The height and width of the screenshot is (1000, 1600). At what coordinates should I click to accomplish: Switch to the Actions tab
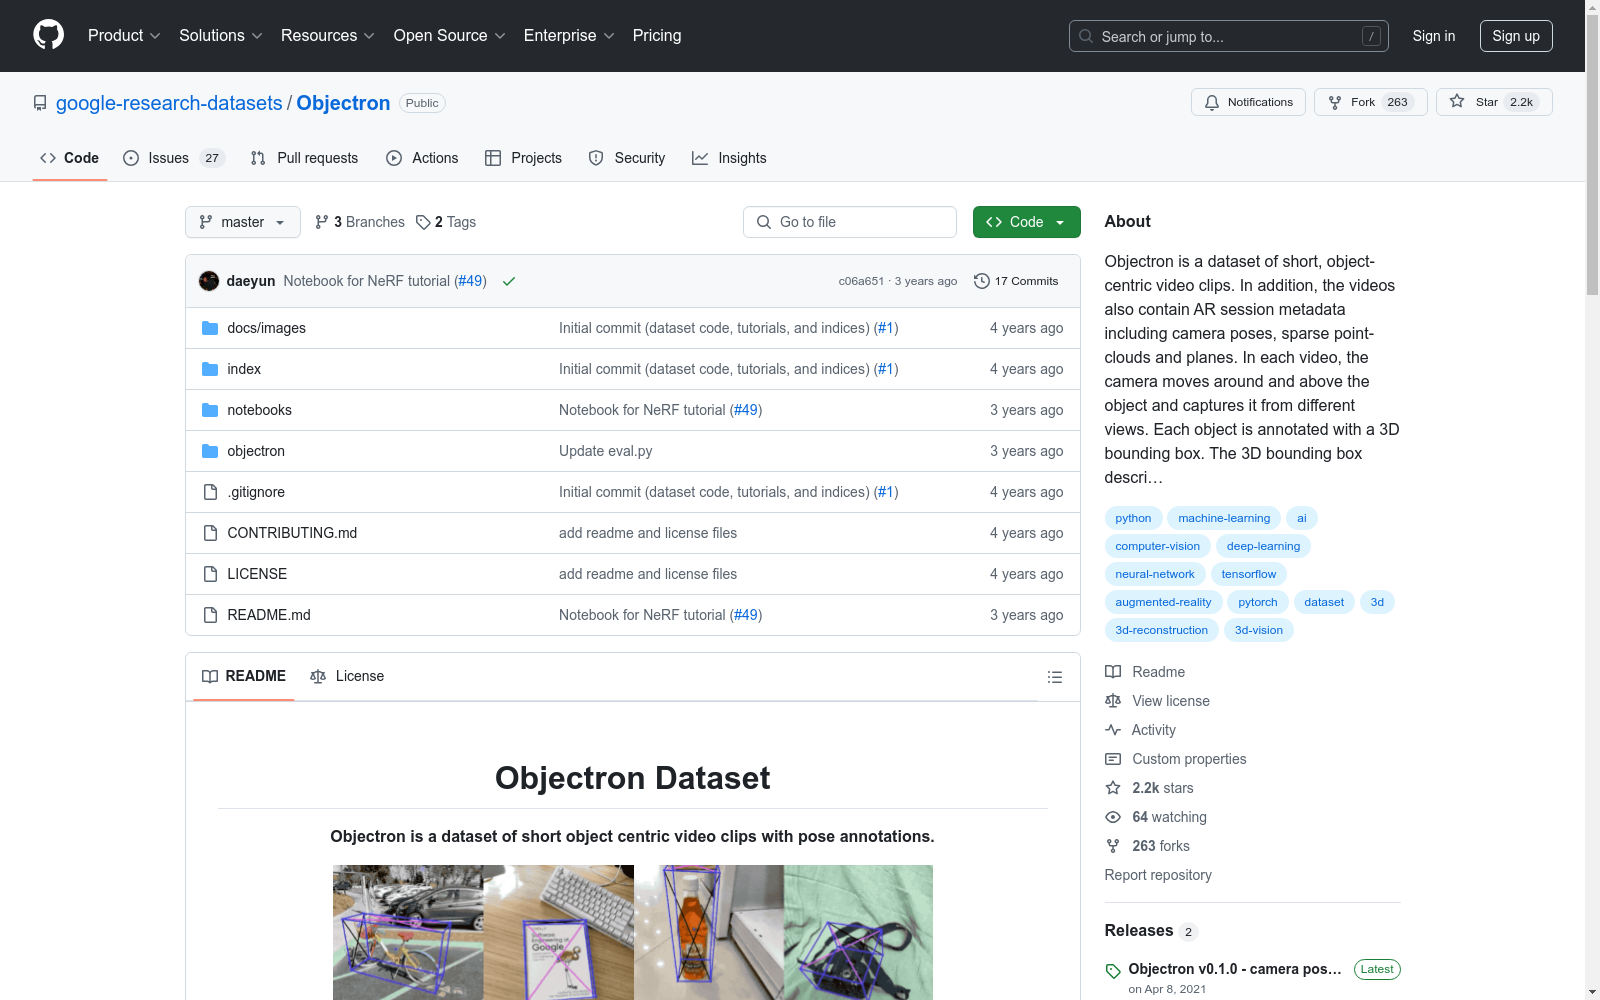pyautogui.click(x=422, y=158)
